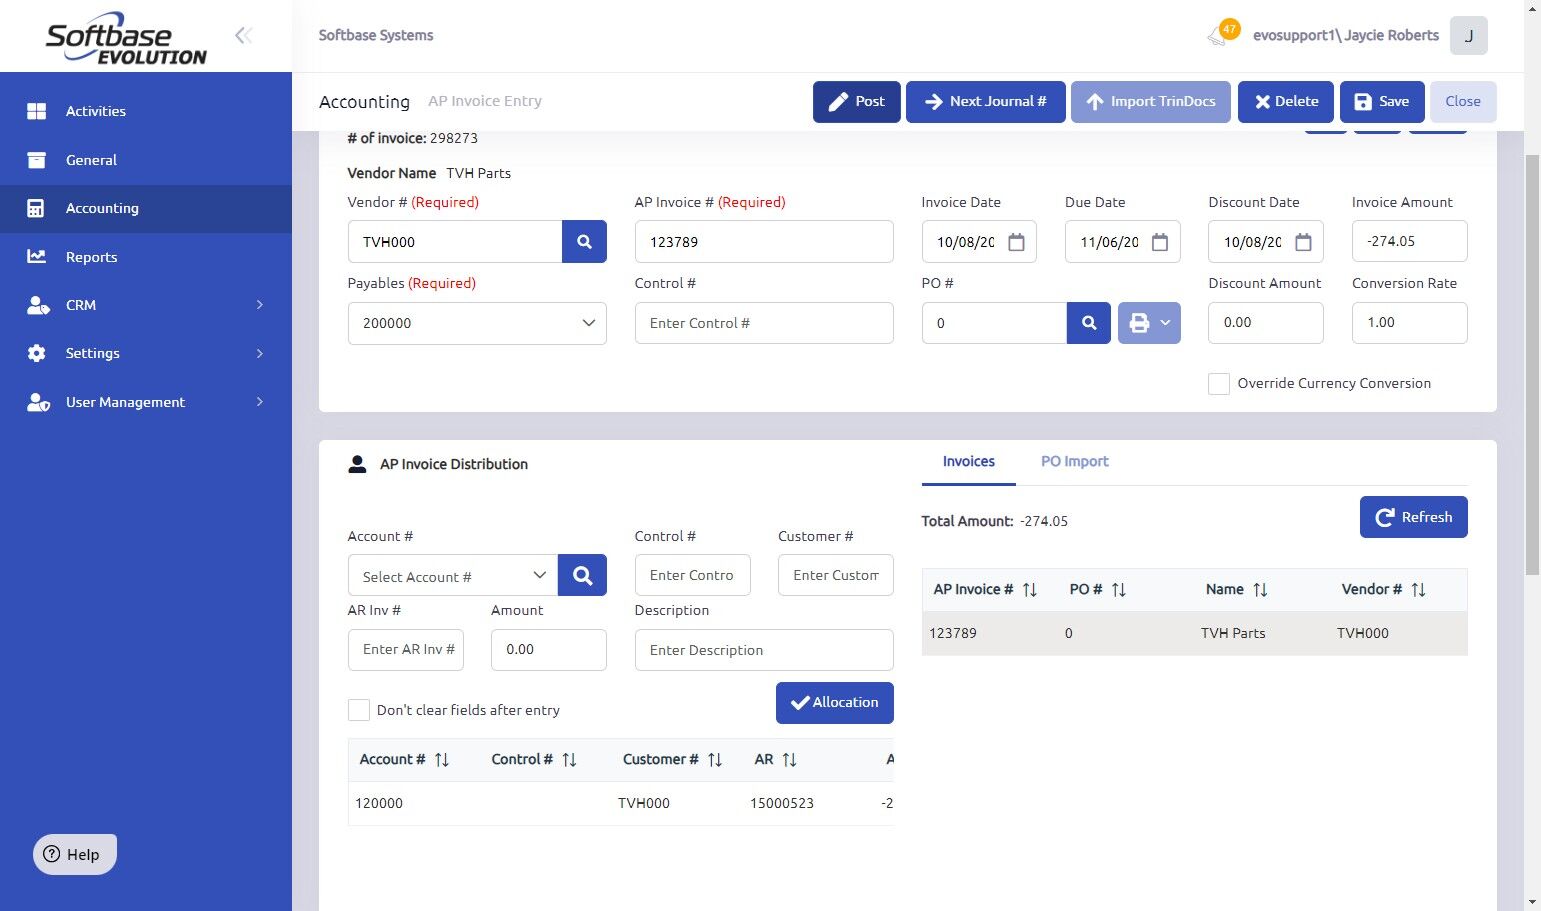
Task: Click the Next Journal # button
Action: [986, 102]
